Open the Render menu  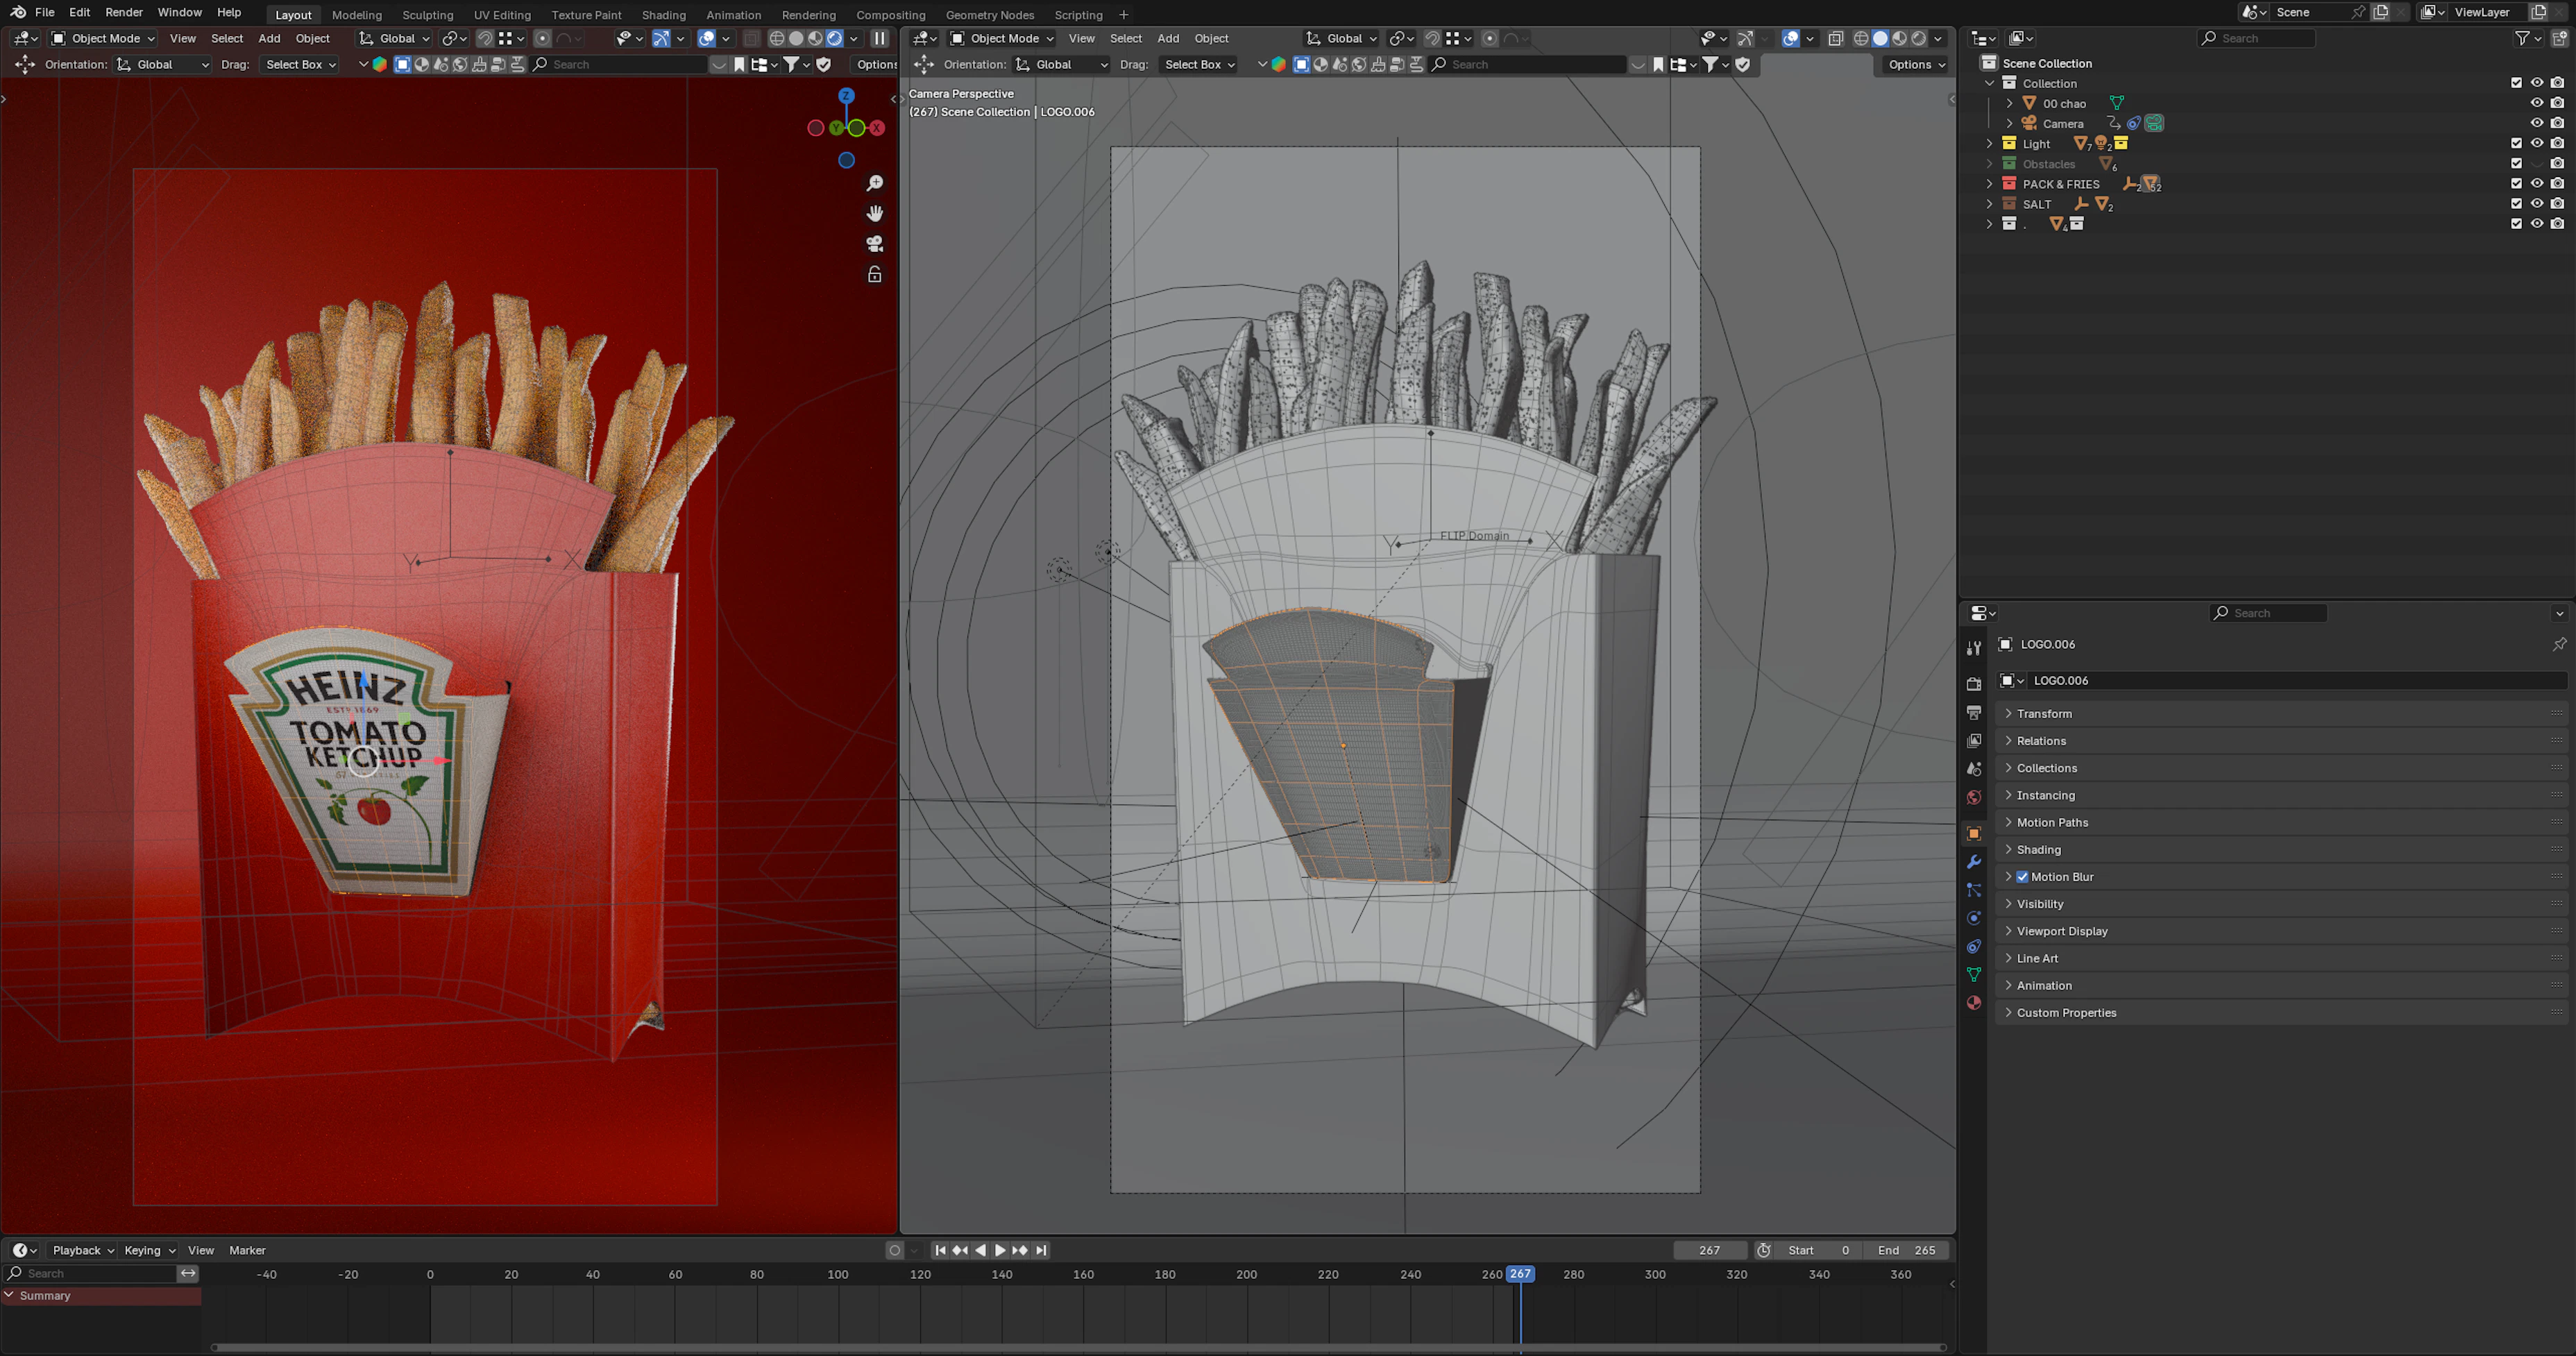point(124,12)
